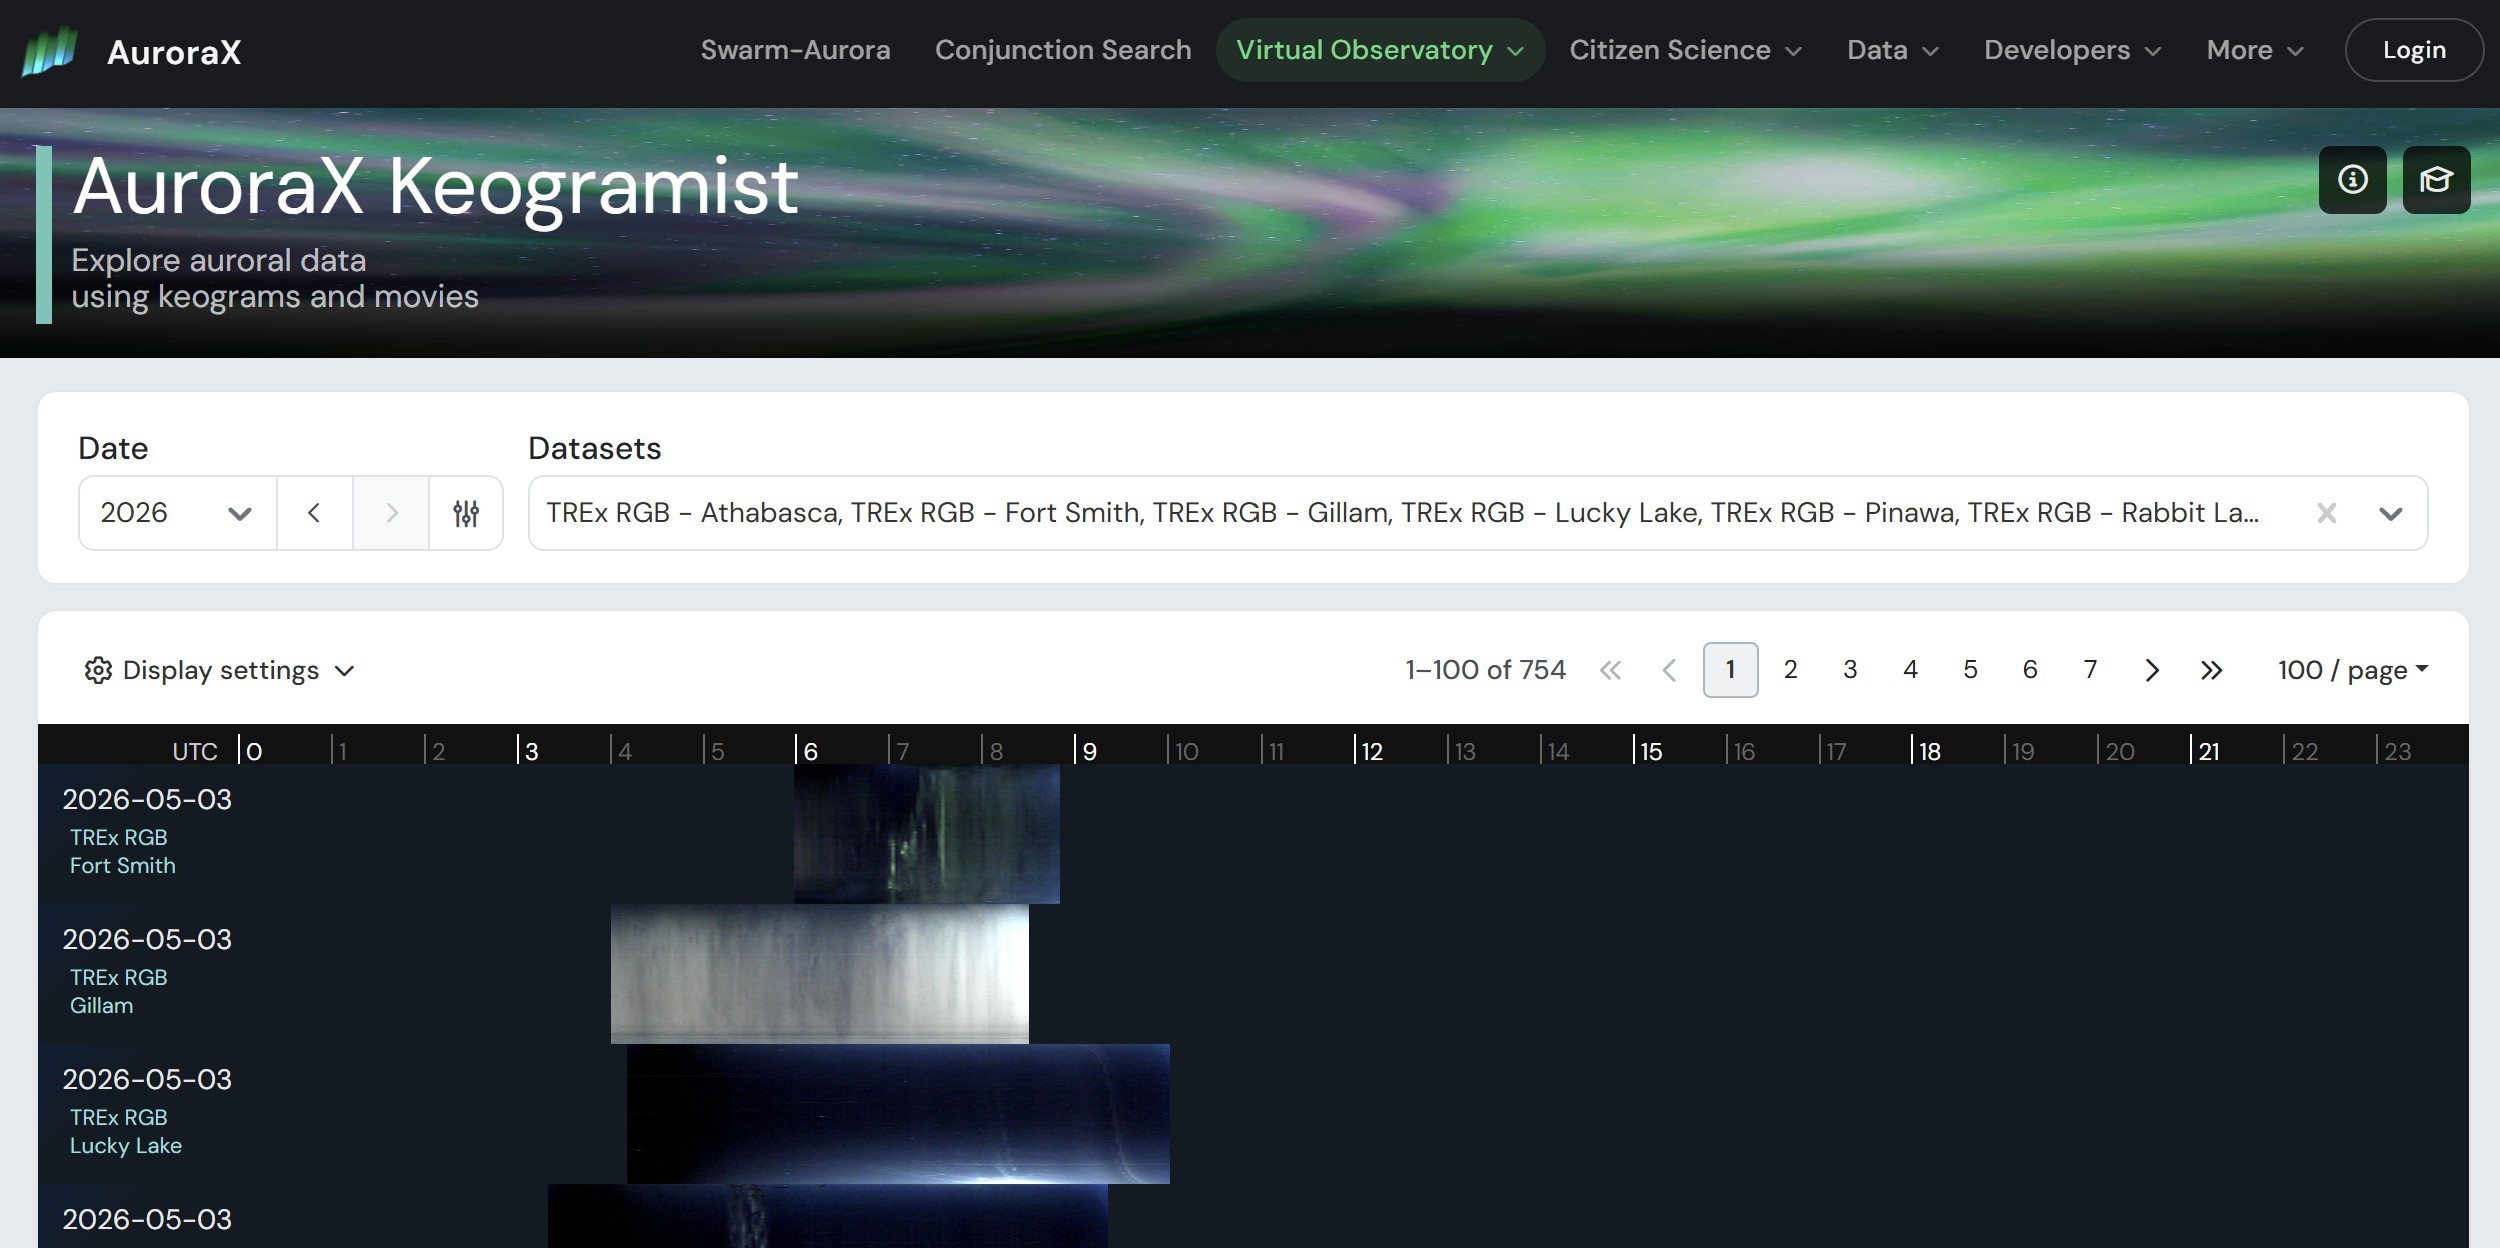Screen dimensions: 2500x1248
Task: Open the tutorial graduation cap icon
Action: click(x=2436, y=180)
